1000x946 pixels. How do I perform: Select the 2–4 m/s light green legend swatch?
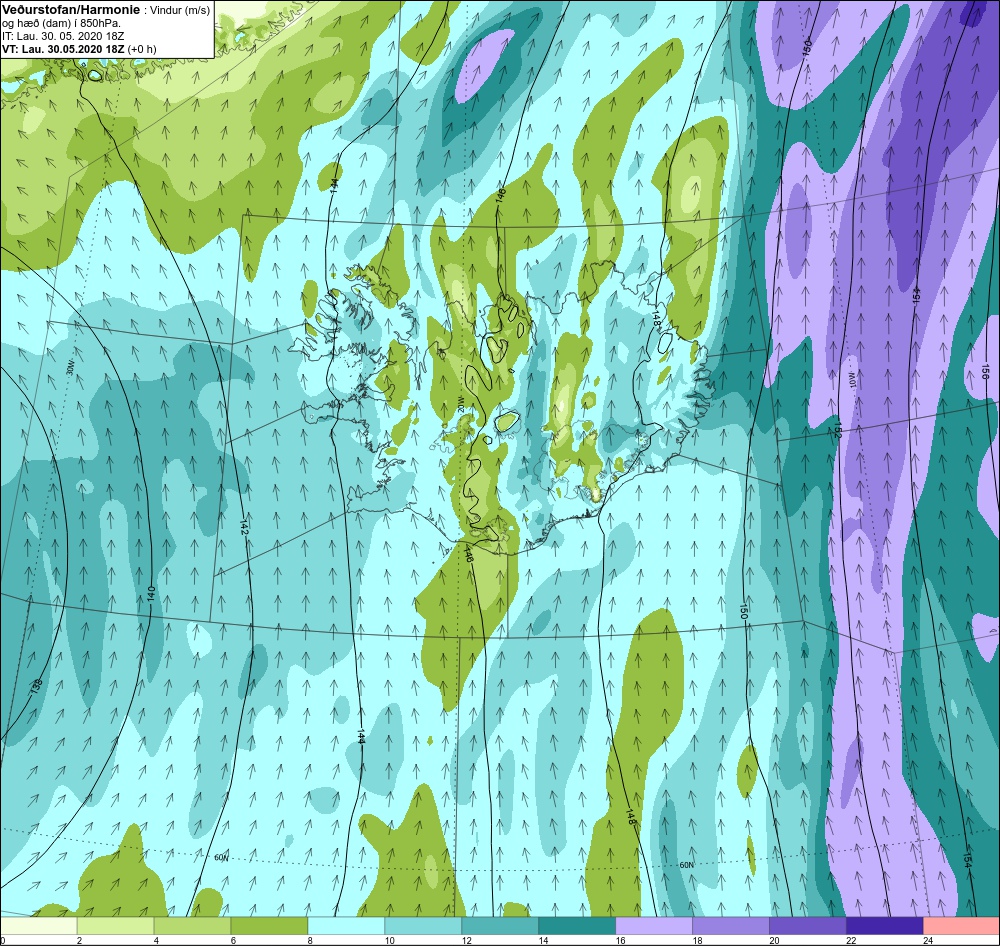[x=115, y=925]
